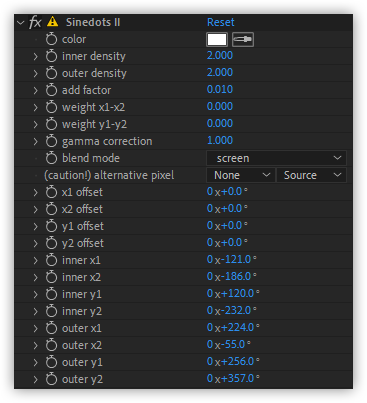
Task: Toggle stopwatch for inner x2
Action: 51,277
